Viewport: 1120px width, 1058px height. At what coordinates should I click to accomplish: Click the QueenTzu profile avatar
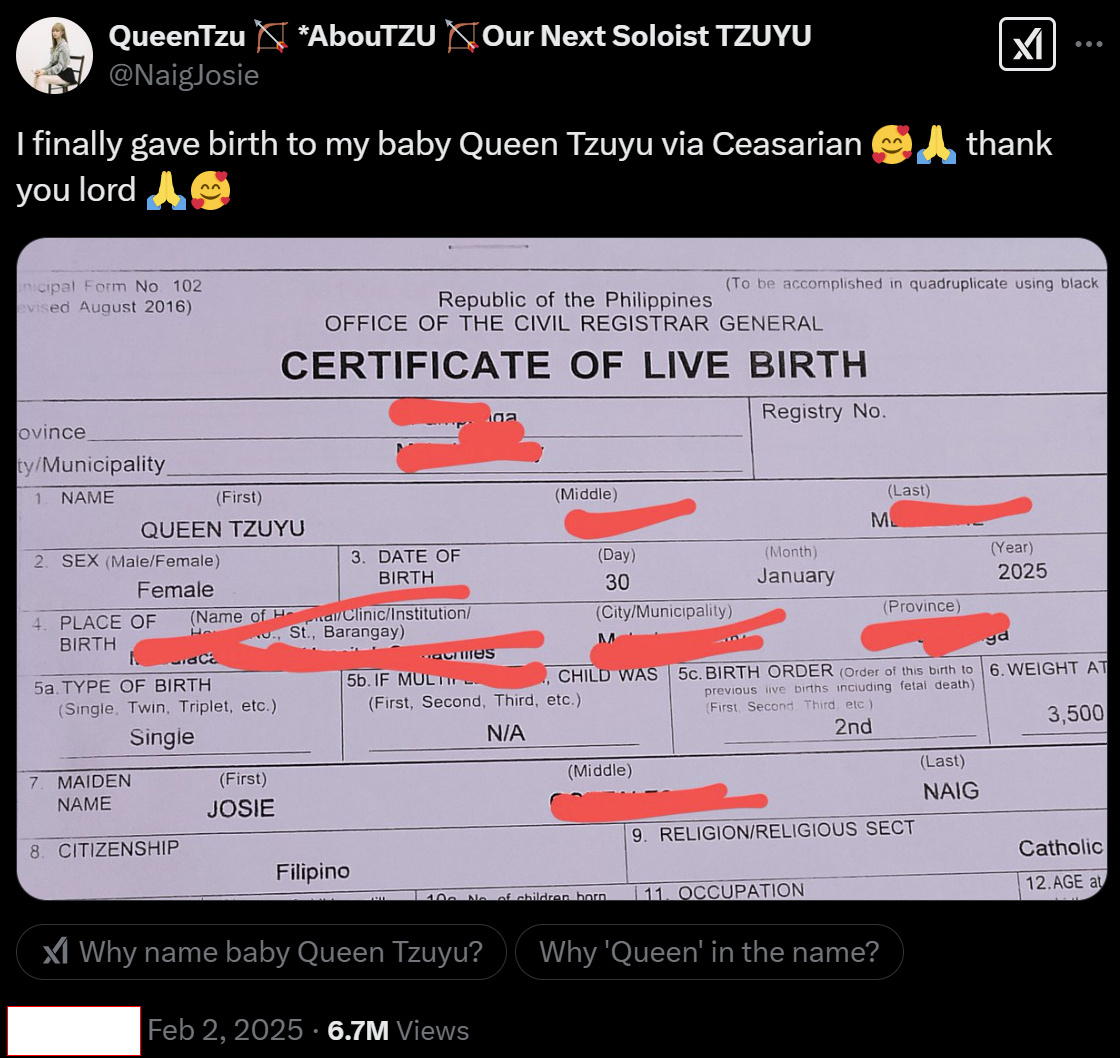[54, 56]
